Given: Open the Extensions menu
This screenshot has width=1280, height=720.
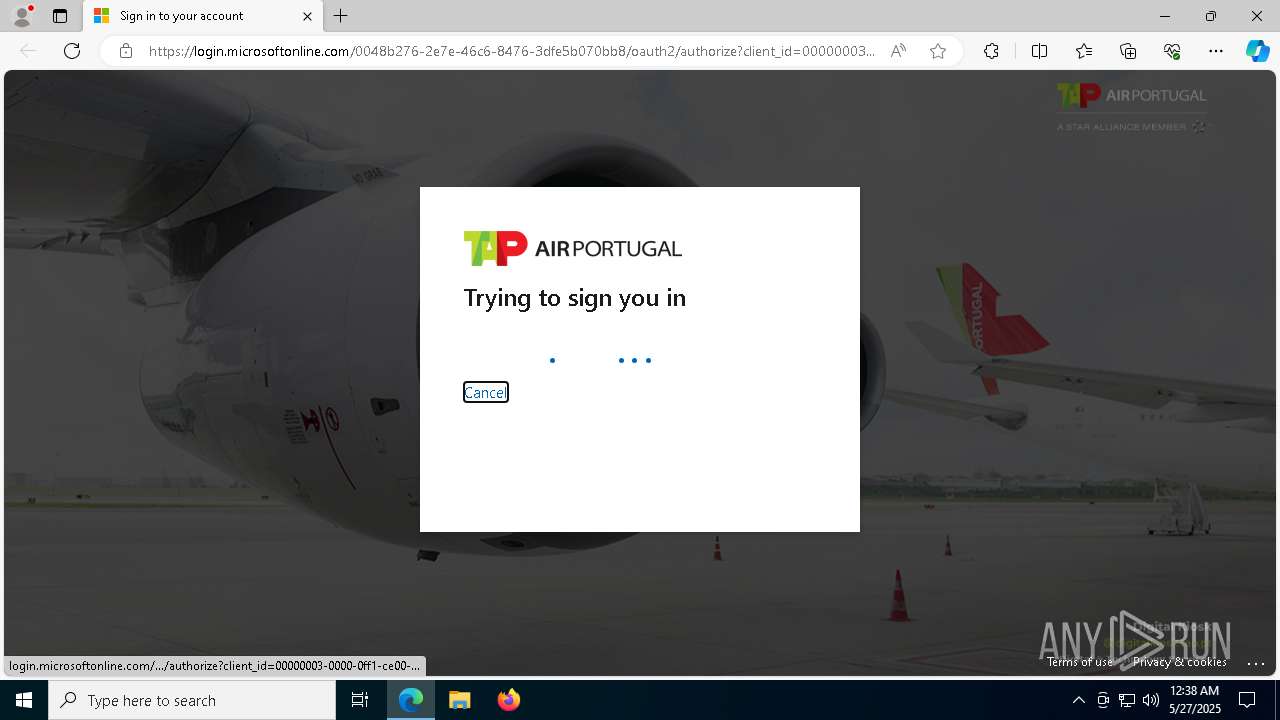Looking at the screenshot, I should click(x=991, y=51).
